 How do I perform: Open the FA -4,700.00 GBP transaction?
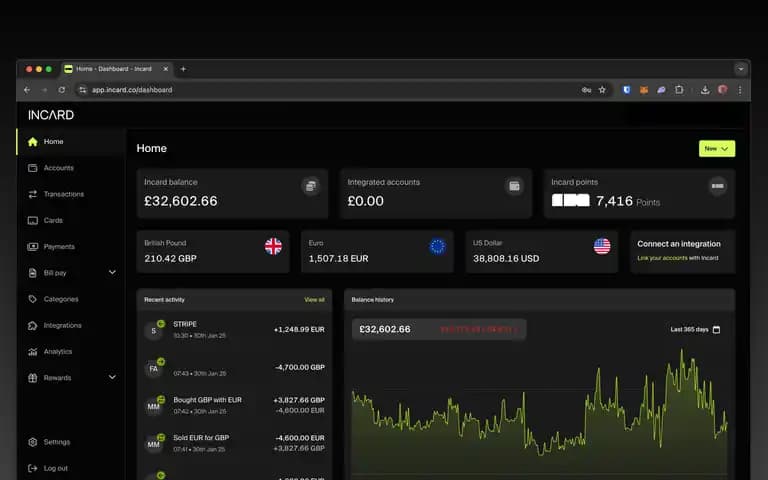click(x=234, y=368)
